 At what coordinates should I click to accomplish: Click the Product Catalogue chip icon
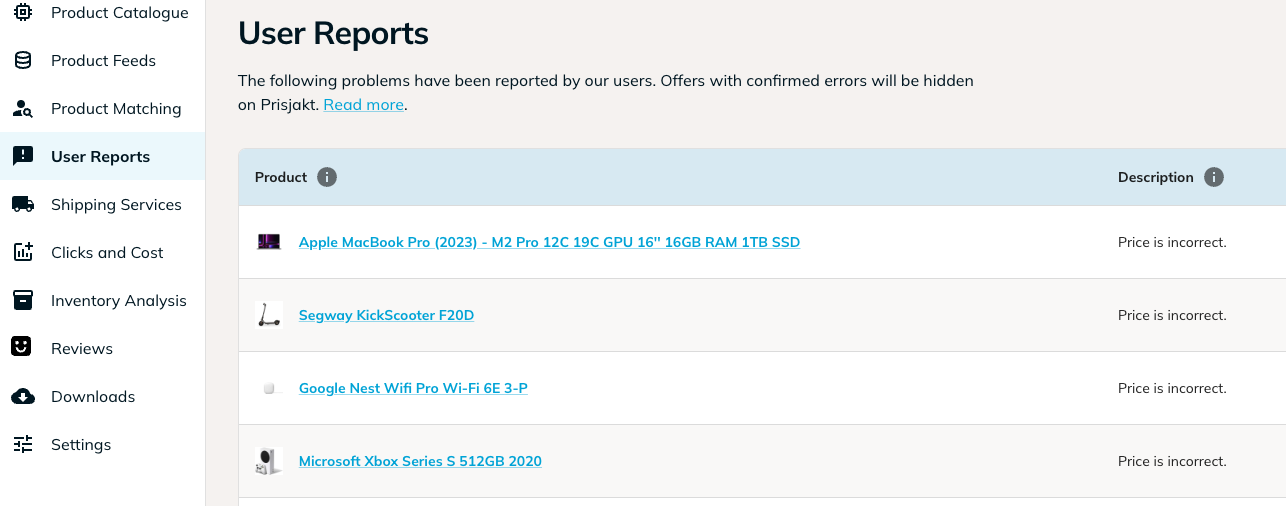[23, 13]
